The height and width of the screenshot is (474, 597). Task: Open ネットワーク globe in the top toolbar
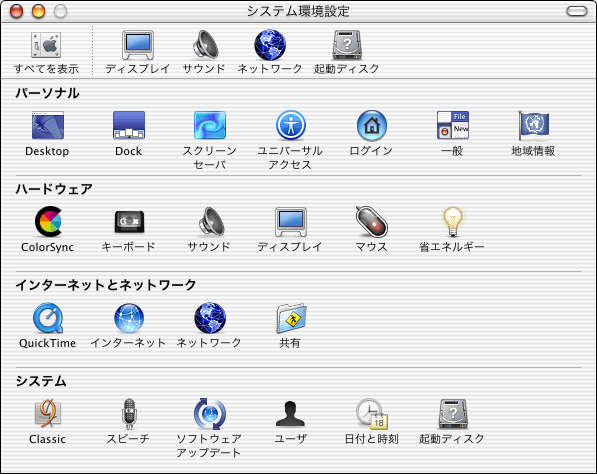pyautogui.click(x=270, y=45)
